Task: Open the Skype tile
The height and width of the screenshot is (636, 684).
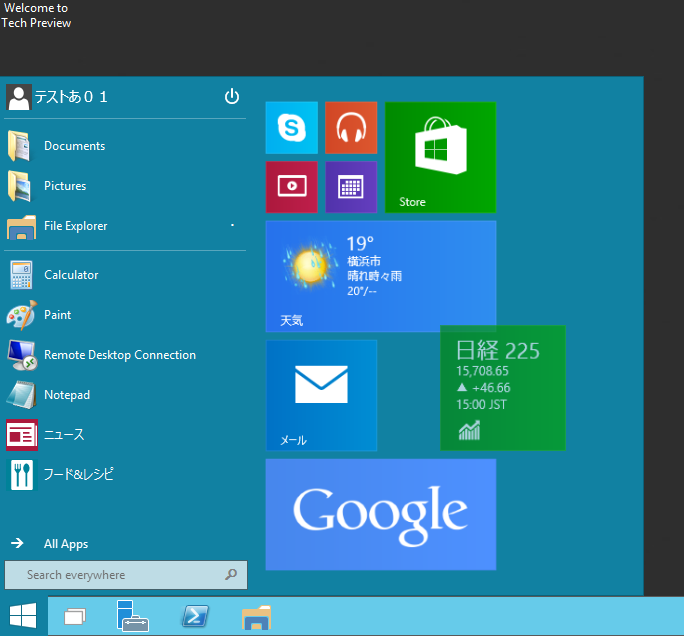Action: coord(291,128)
